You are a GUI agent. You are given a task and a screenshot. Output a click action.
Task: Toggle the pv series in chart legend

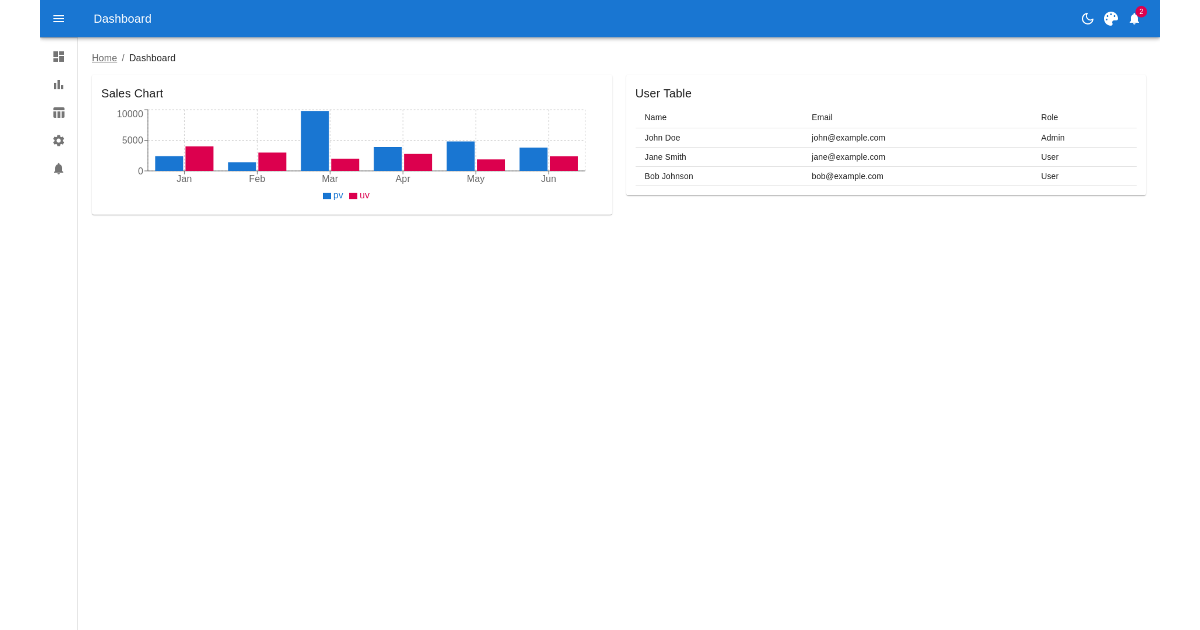click(x=333, y=196)
